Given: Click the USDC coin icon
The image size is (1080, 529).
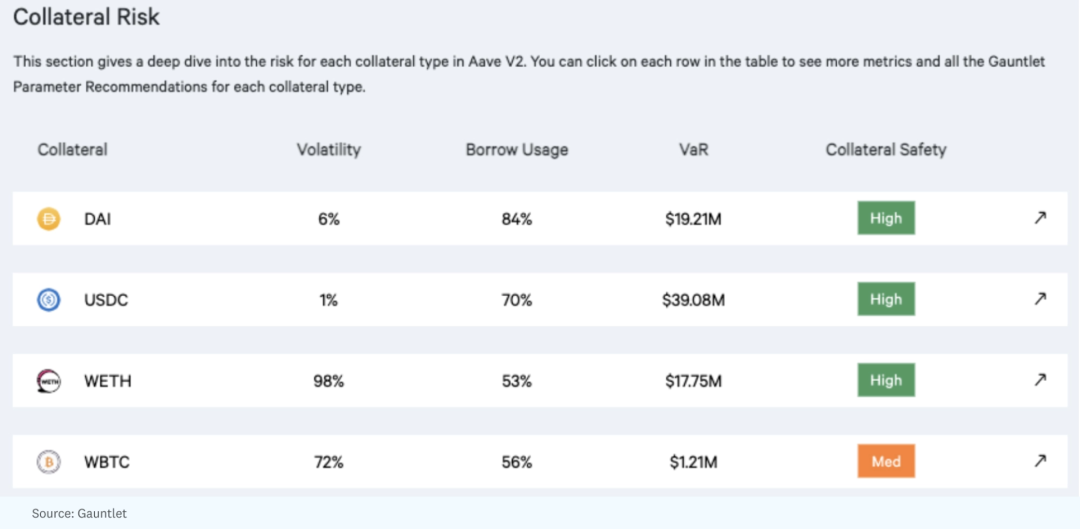Looking at the screenshot, I should 49,300.
